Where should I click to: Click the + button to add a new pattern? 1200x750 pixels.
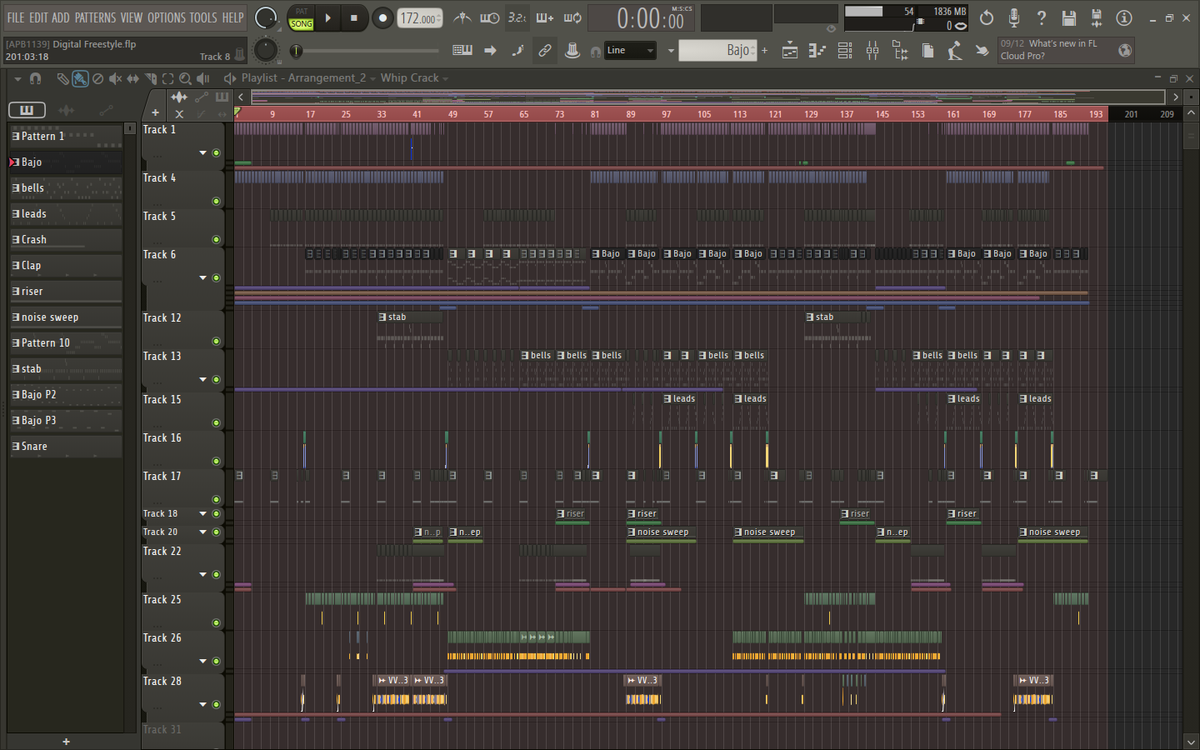66,743
